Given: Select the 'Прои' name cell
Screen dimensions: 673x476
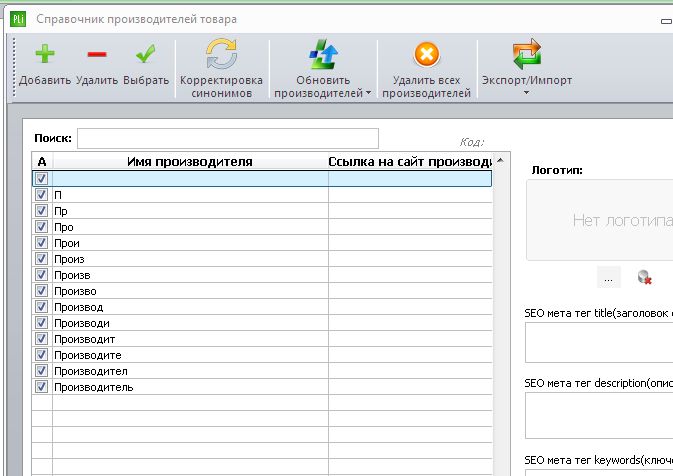Looking at the screenshot, I should [190, 243].
